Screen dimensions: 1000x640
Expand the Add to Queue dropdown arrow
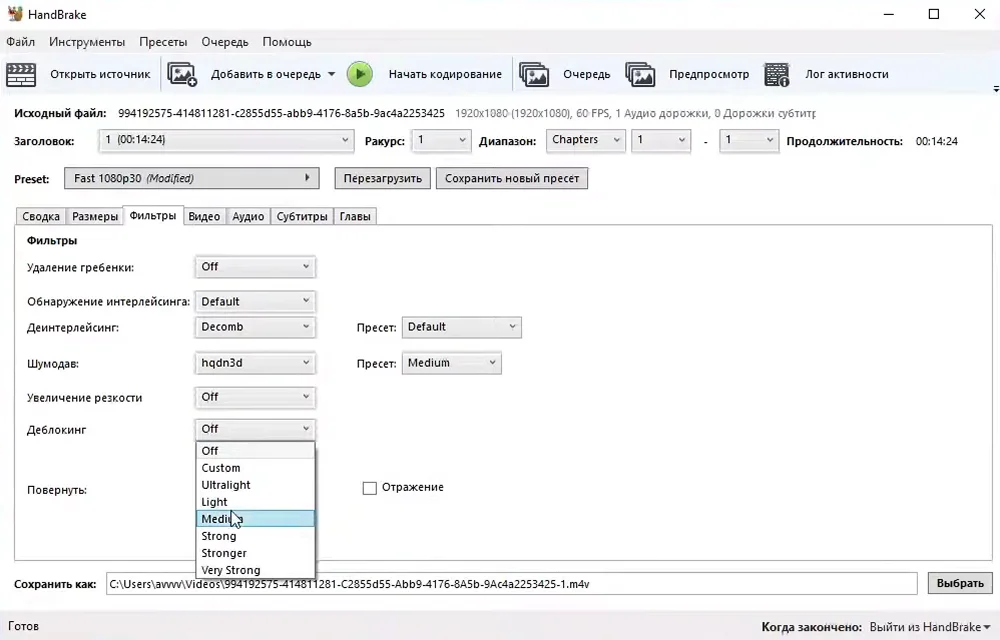(x=332, y=75)
